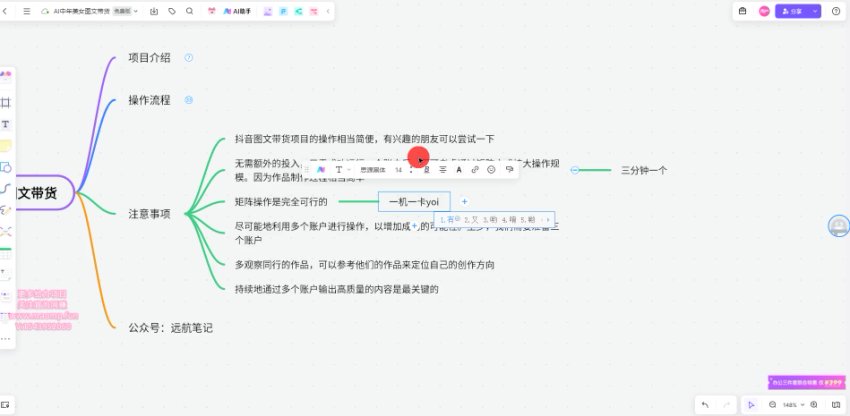The width and height of the screenshot is (850, 416).
Task: Open the text alignment option in floating toolbar
Action: [443, 170]
